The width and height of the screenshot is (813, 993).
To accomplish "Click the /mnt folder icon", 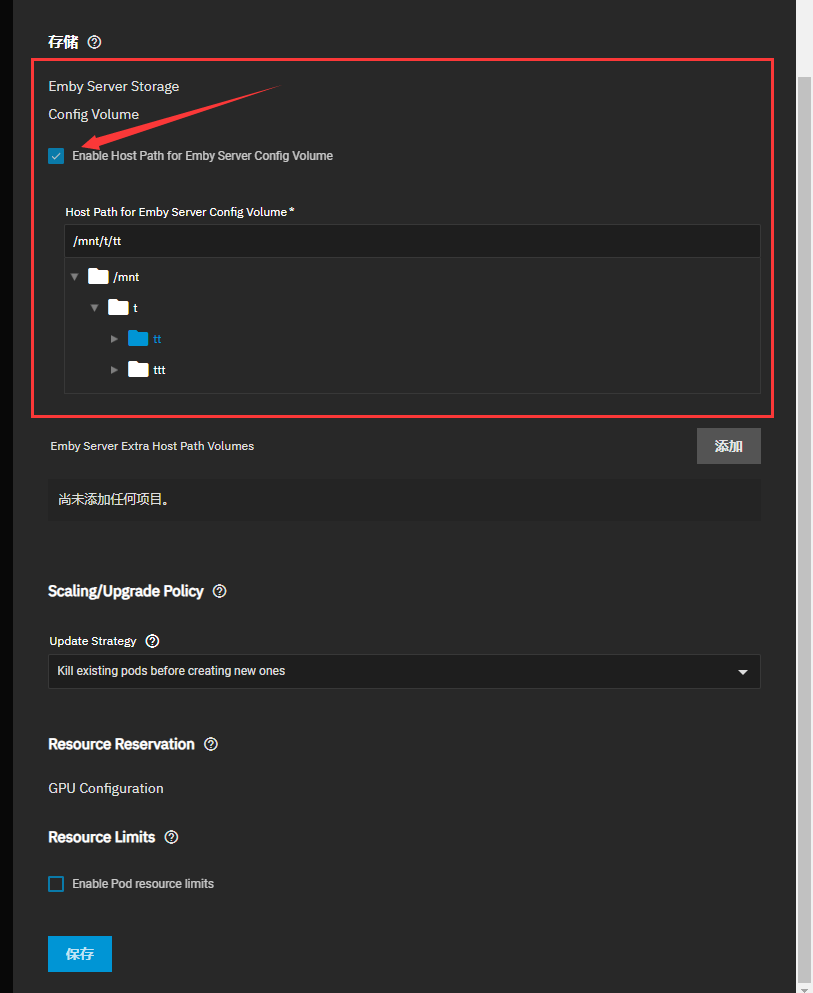I will click(x=98, y=276).
